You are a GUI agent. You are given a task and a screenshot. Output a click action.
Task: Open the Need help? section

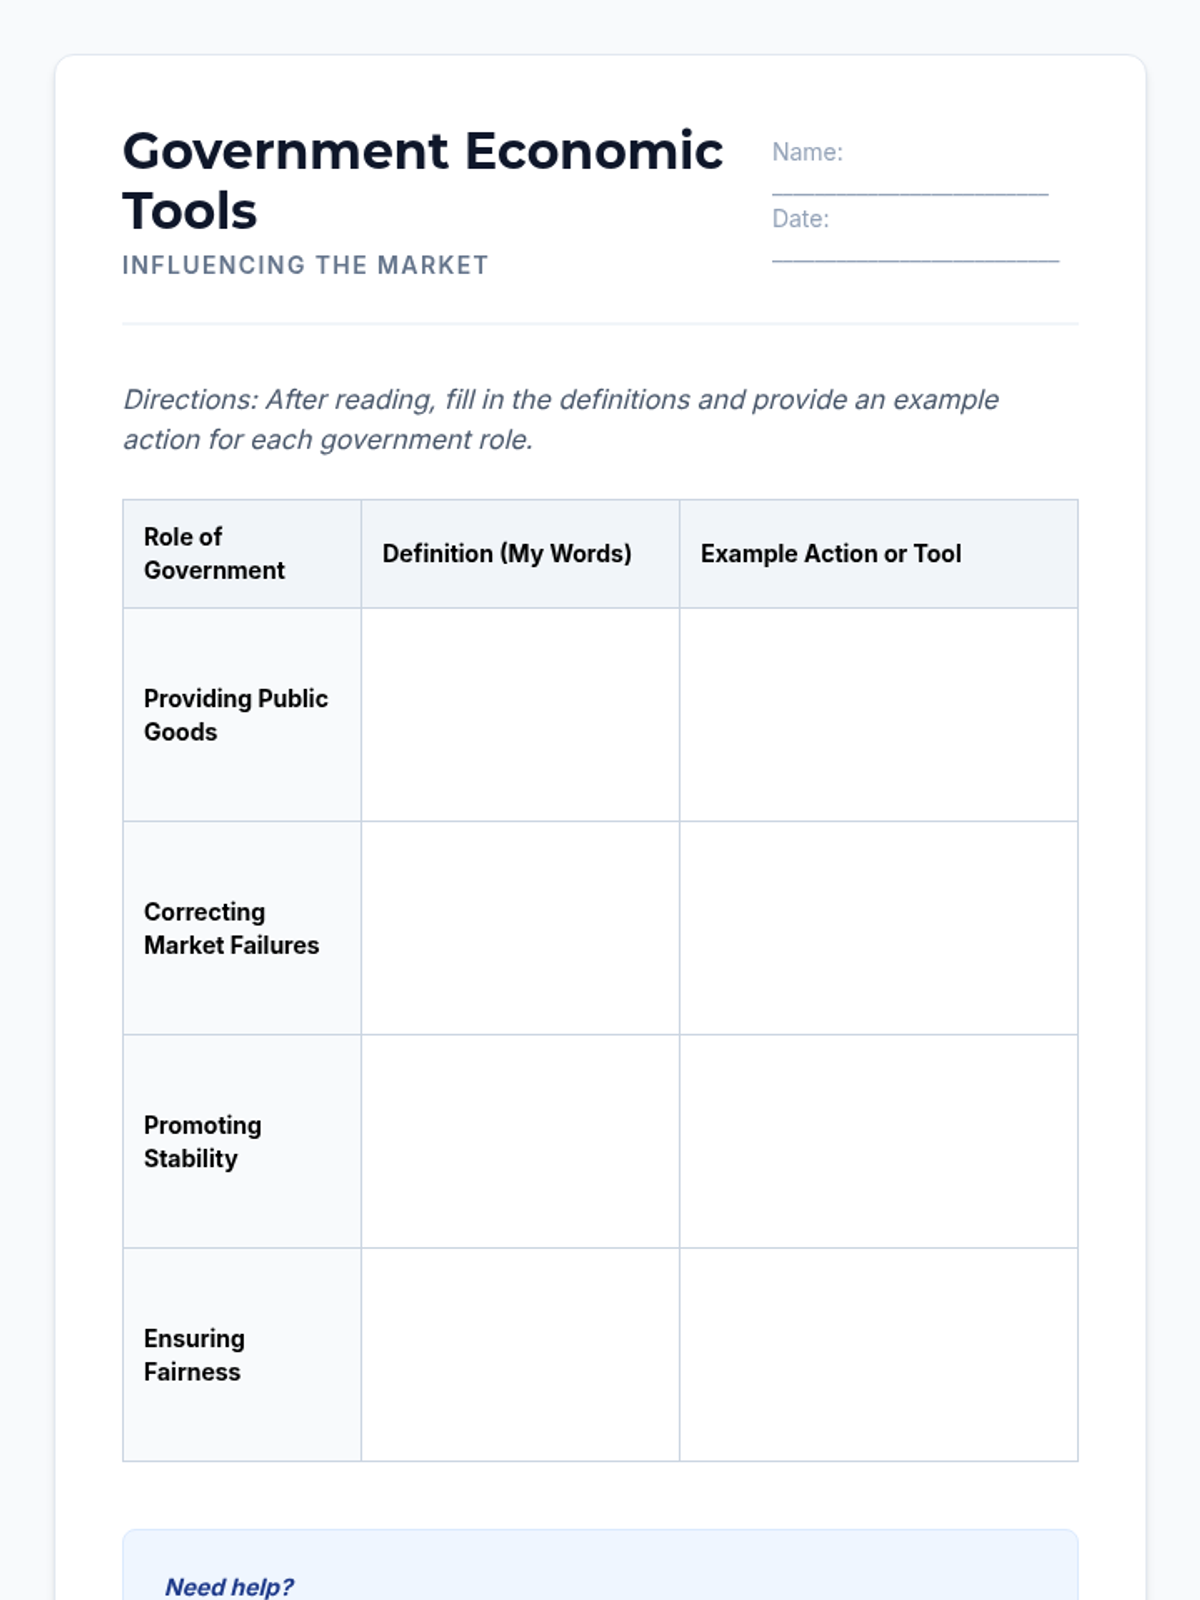(229, 1586)
